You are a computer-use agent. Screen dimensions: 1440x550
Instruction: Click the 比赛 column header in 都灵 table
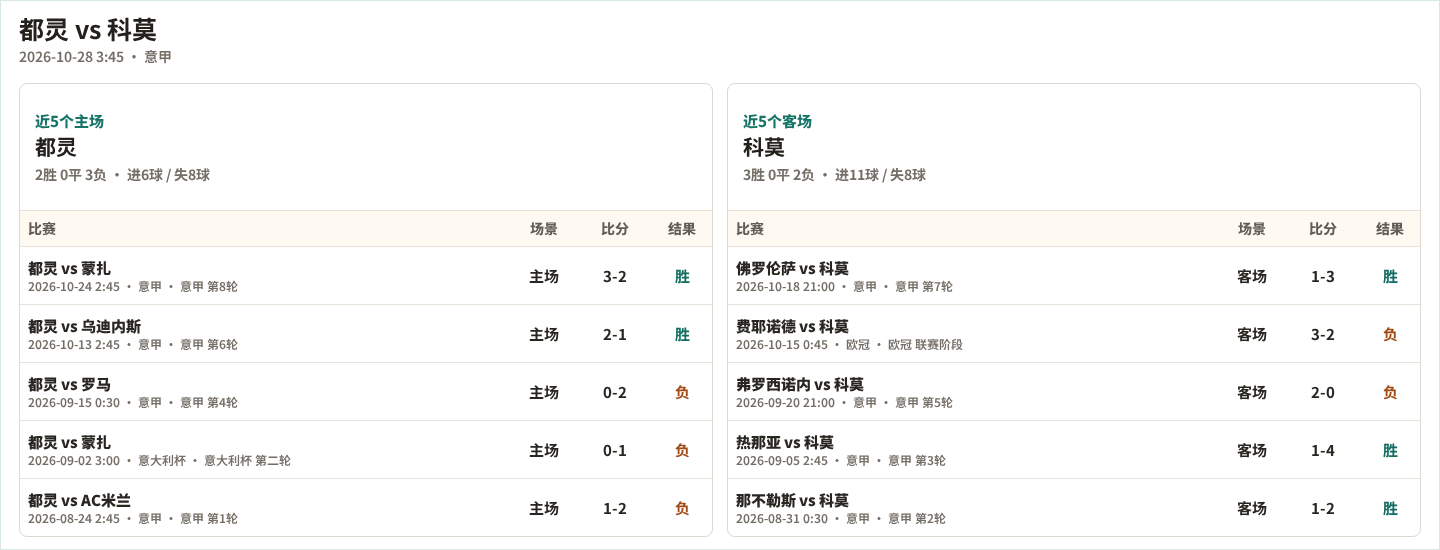point(42,229)
